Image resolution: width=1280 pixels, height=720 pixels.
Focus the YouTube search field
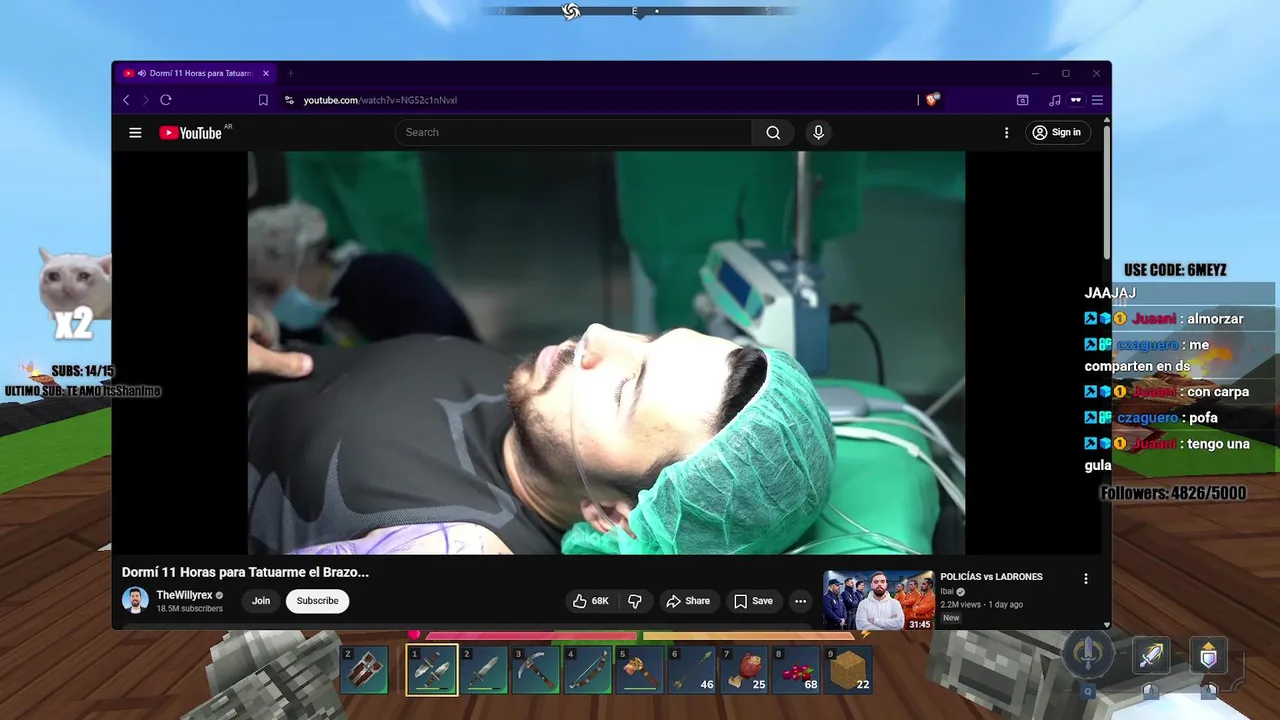pos(573,132)
